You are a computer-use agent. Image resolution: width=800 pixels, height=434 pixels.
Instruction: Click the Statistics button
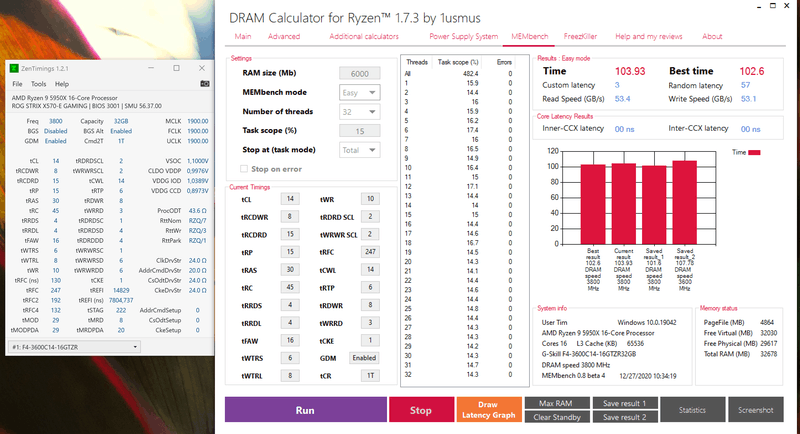pos(692,410)
